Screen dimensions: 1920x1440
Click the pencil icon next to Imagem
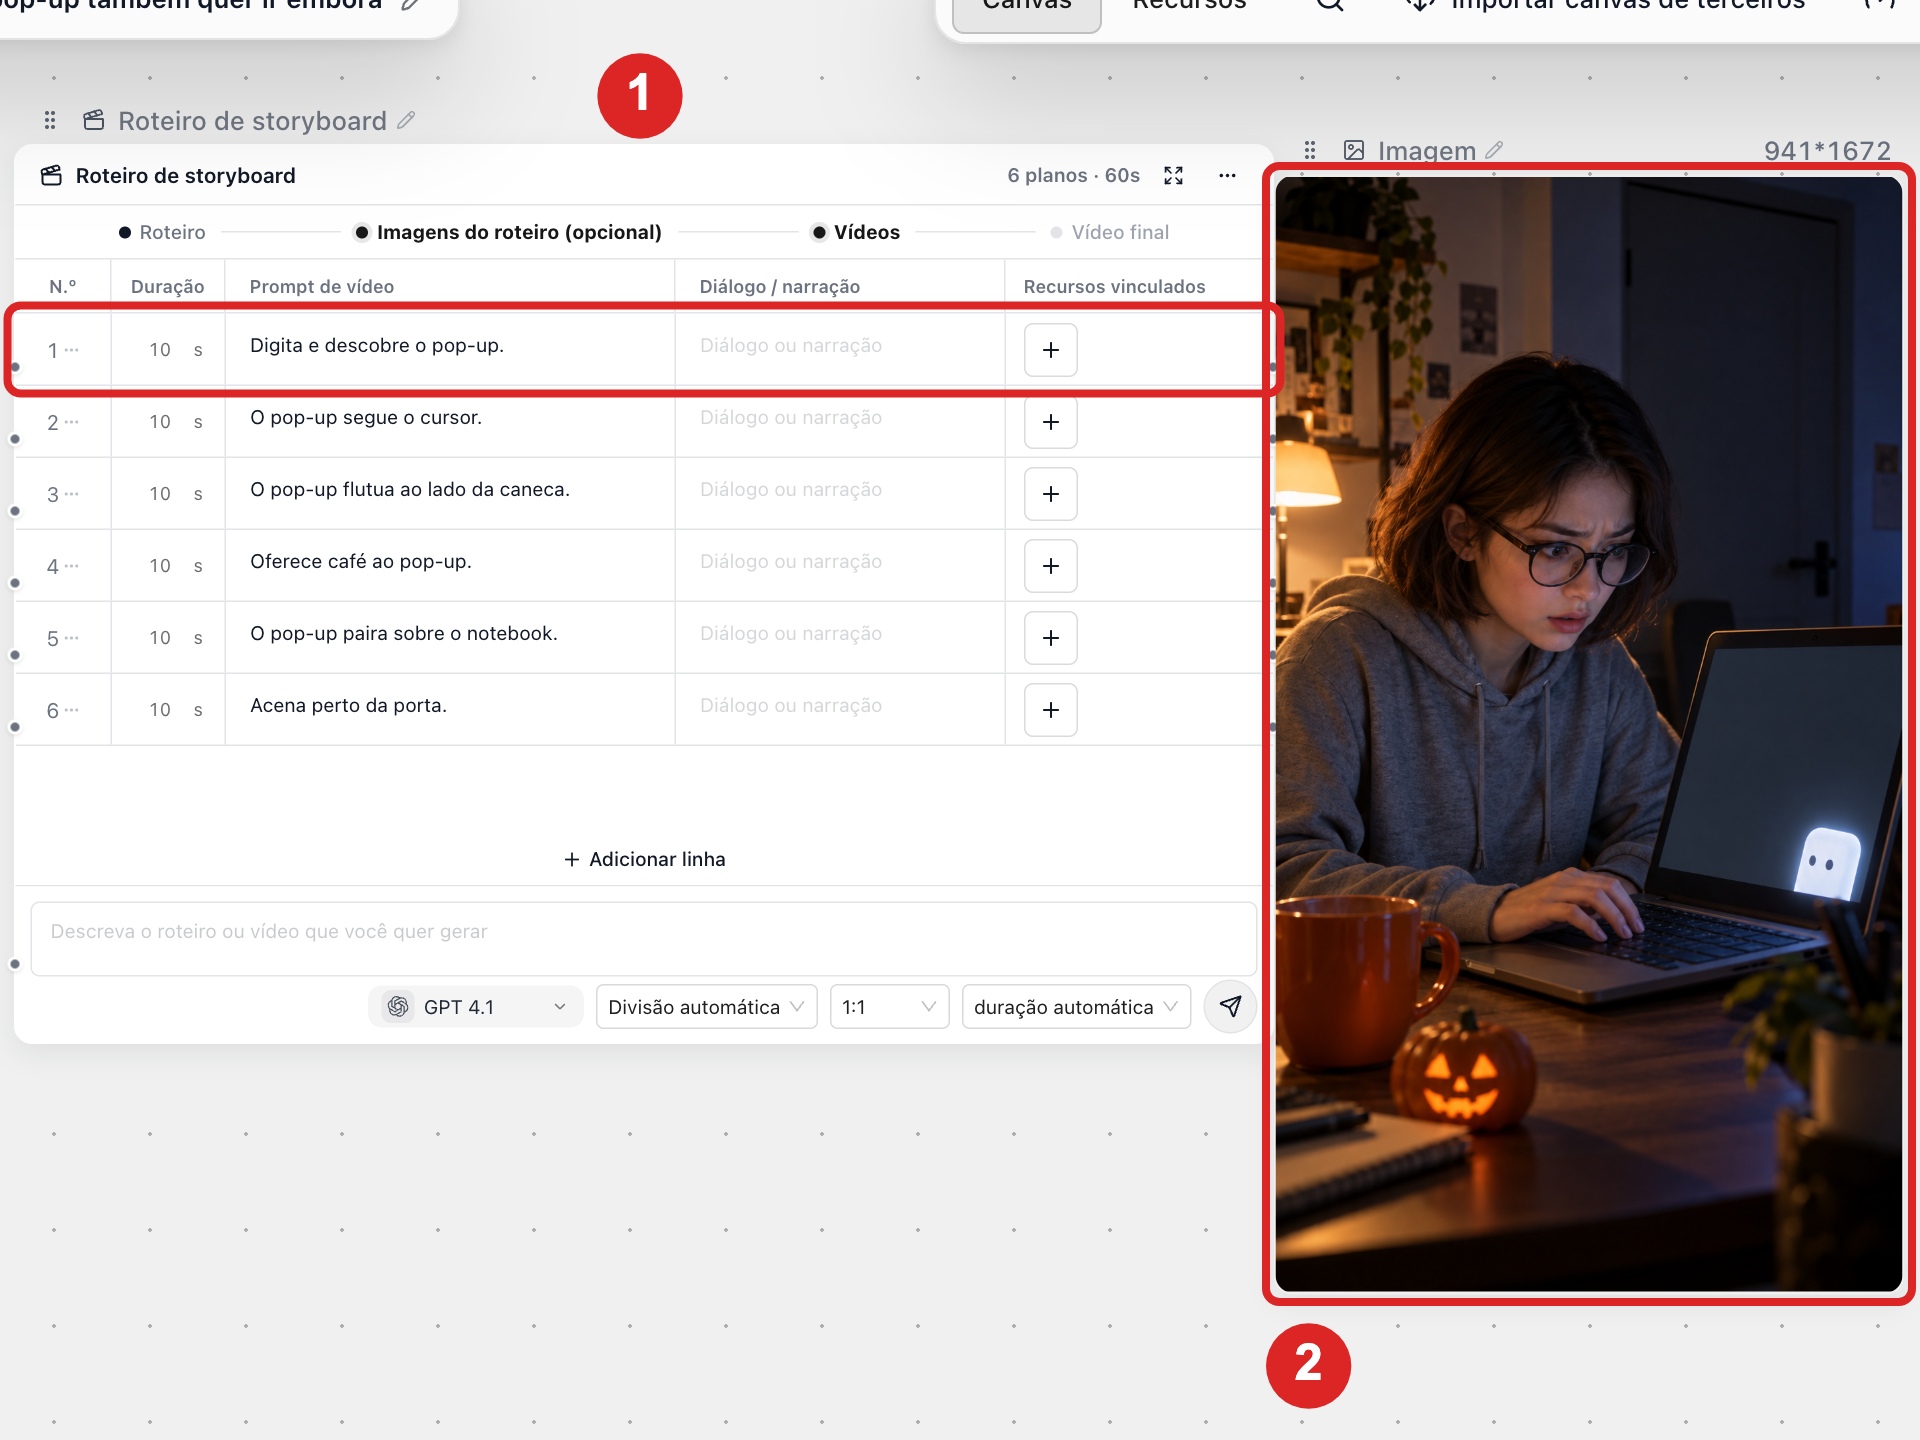[1494, 150]
